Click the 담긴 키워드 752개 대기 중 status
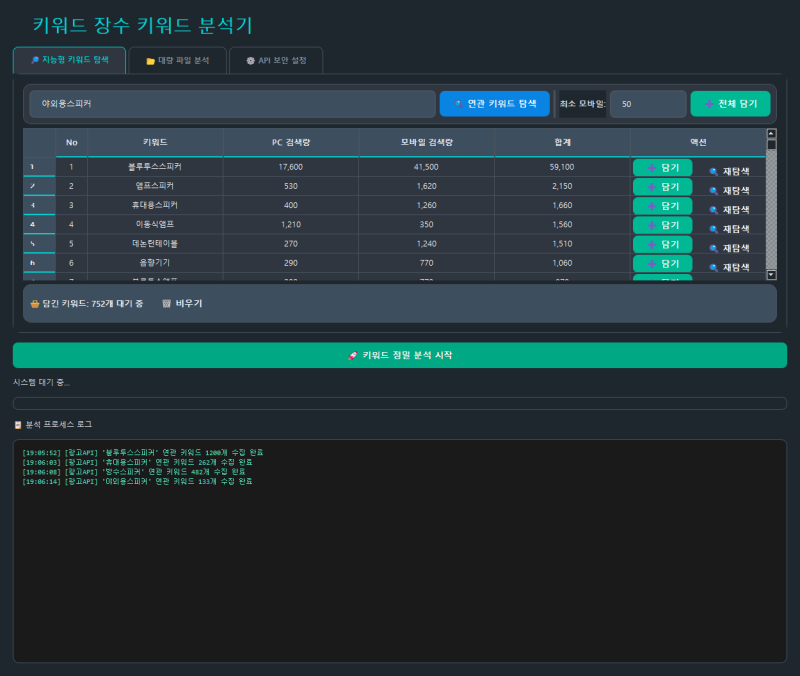The width and height of the screenshot is (800, 676). pyautogui.click(x=87, y=304)
